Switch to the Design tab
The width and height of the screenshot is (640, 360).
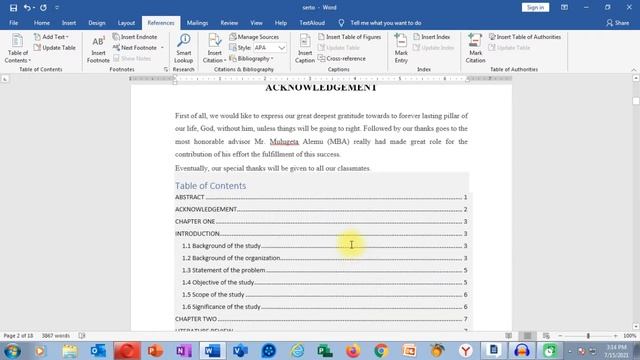(97, 23)
